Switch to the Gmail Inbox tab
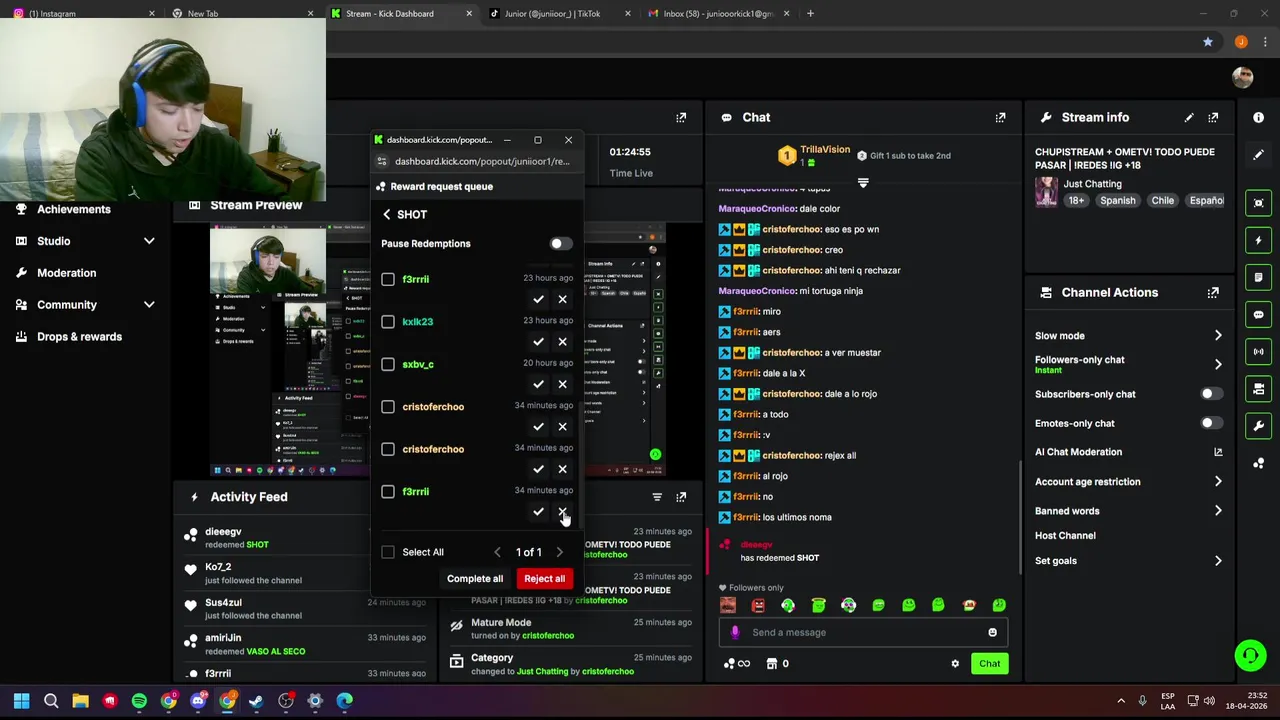The height and width of the screenshot is (720, 1280). click(718, 14)
